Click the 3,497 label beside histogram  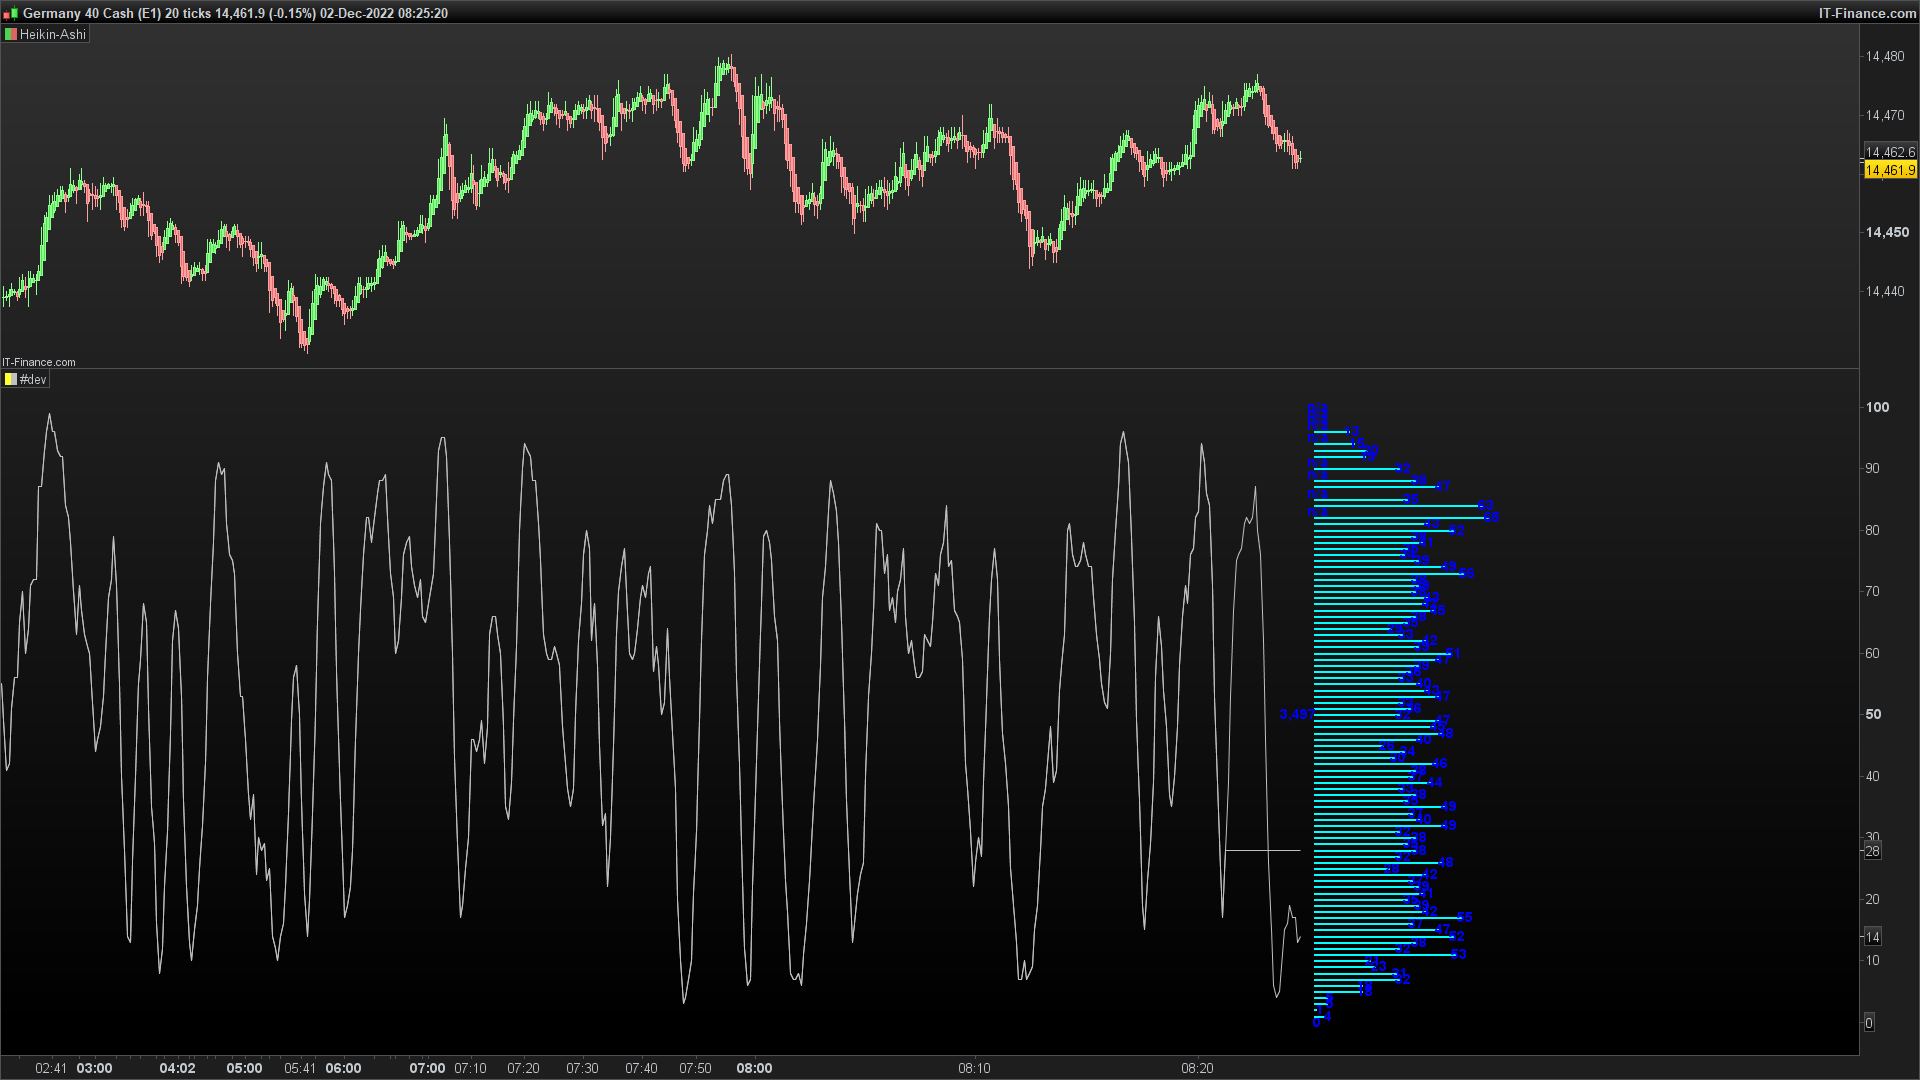pyautogui.click(x=1296, y=715)
